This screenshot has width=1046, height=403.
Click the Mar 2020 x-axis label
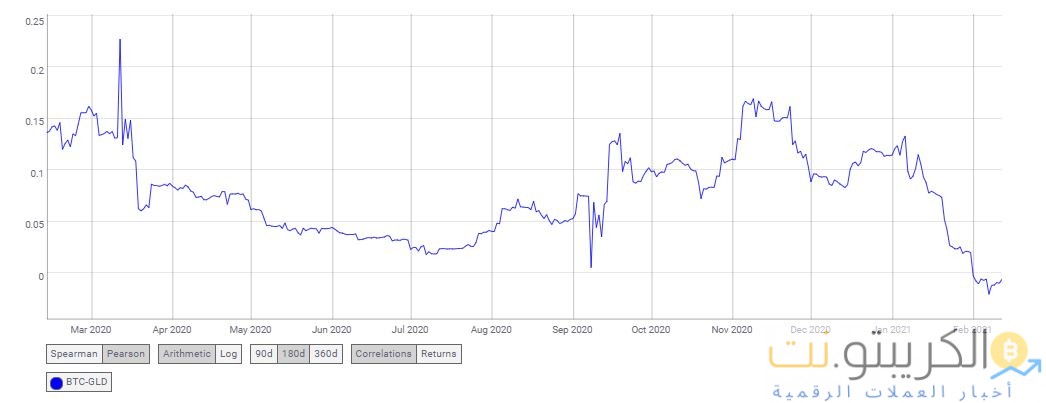click(x=91, y=329)
